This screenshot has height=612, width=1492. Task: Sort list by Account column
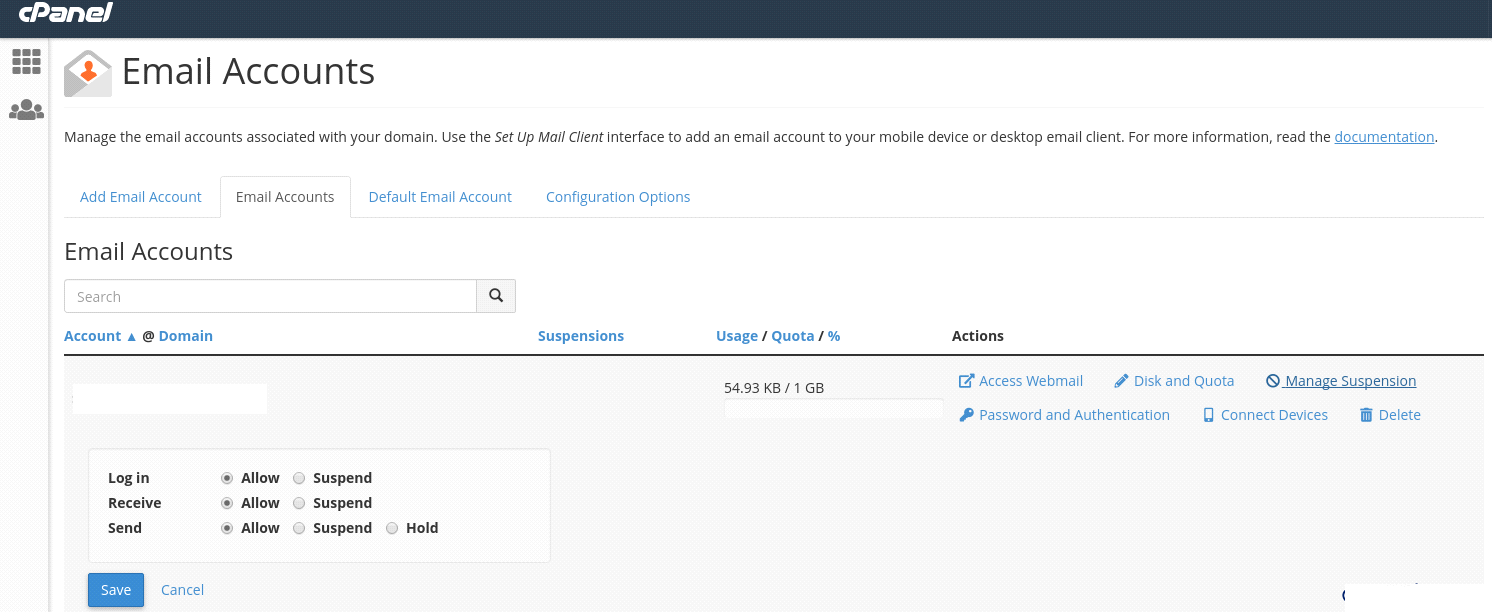pos(93,336)
